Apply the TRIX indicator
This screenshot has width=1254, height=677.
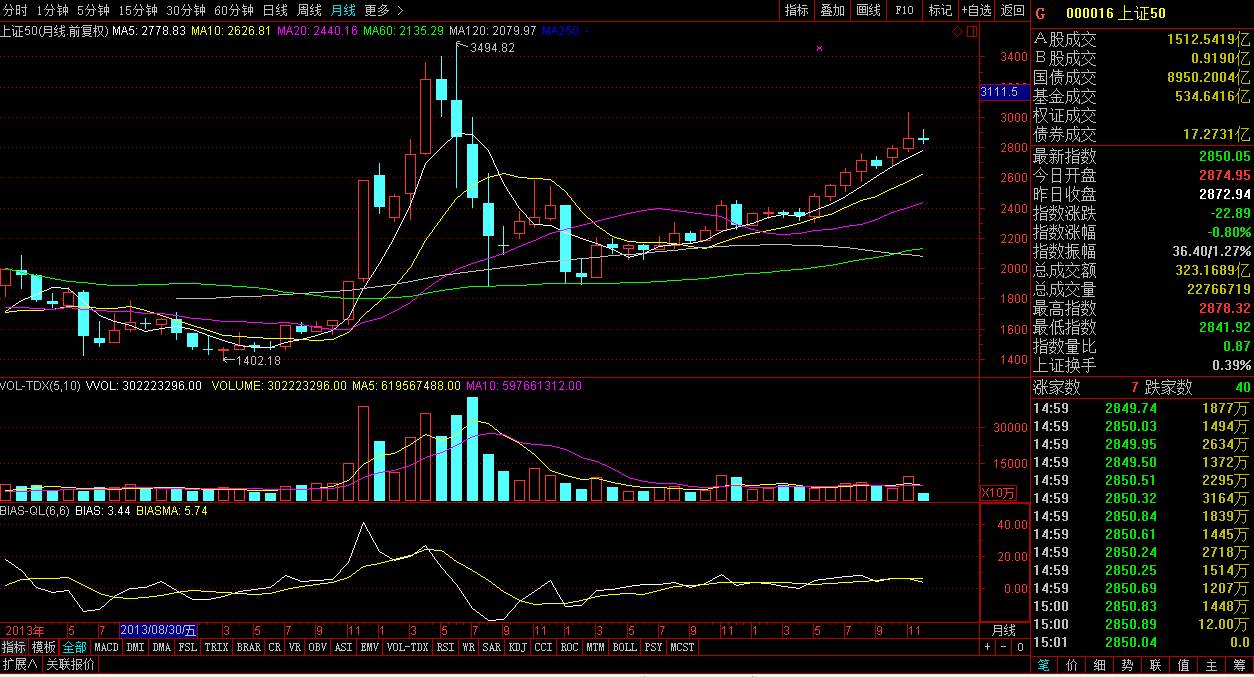coord(217,647)
